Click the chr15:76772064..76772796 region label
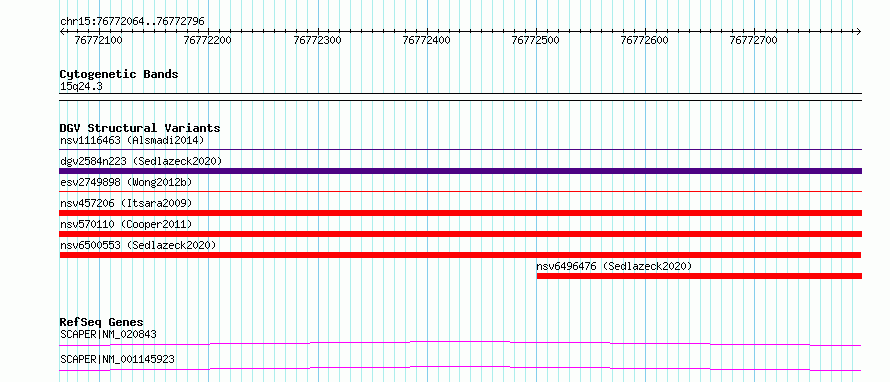The height and width of the screenshot is (382, 890). (x=132, y=22)
